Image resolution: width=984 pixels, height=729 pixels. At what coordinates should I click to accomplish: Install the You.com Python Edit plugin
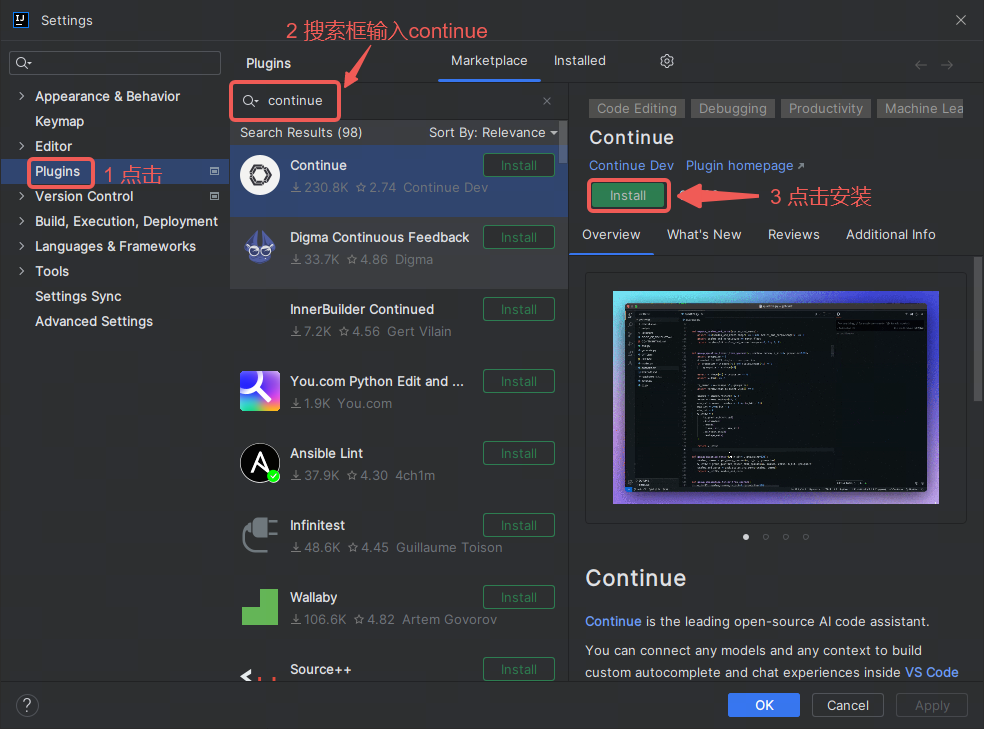click(518, 381)
